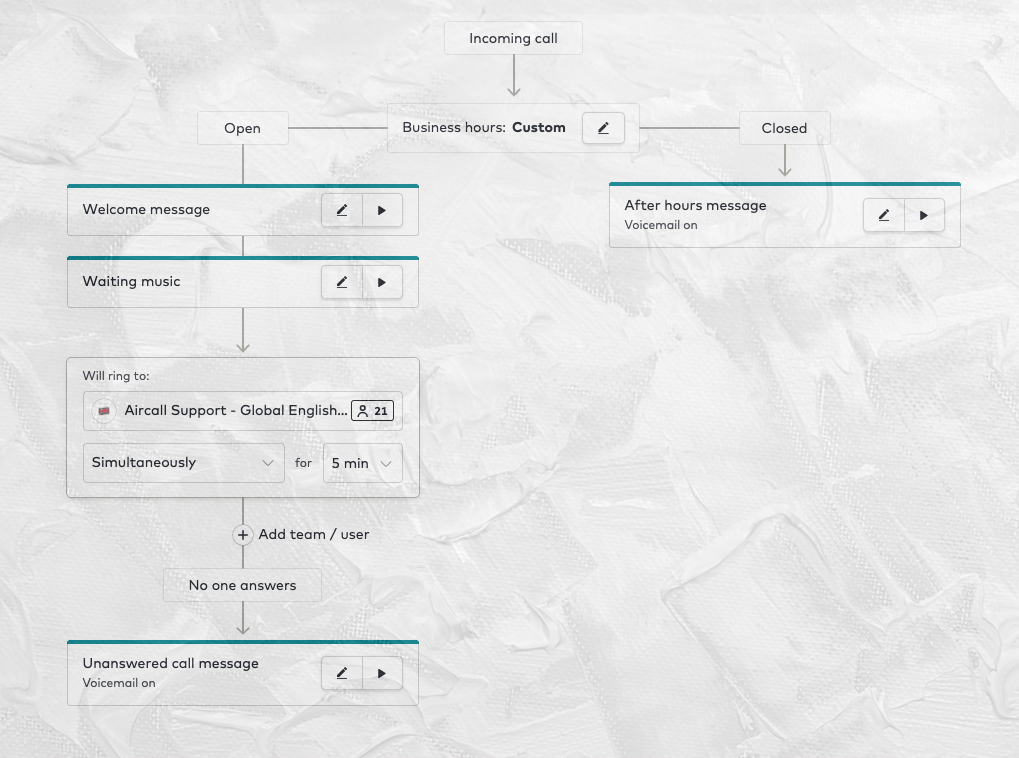Image resolution: width=1019 pixels, height=758 pixels.
Task: Edit the Waiting music
Action: tap(342, 283)
